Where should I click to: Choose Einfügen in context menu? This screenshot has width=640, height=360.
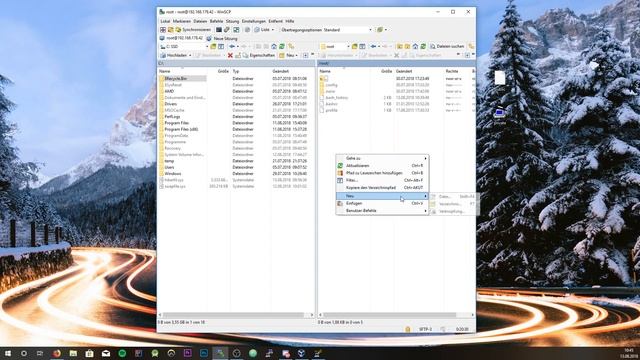coord(382,203)
